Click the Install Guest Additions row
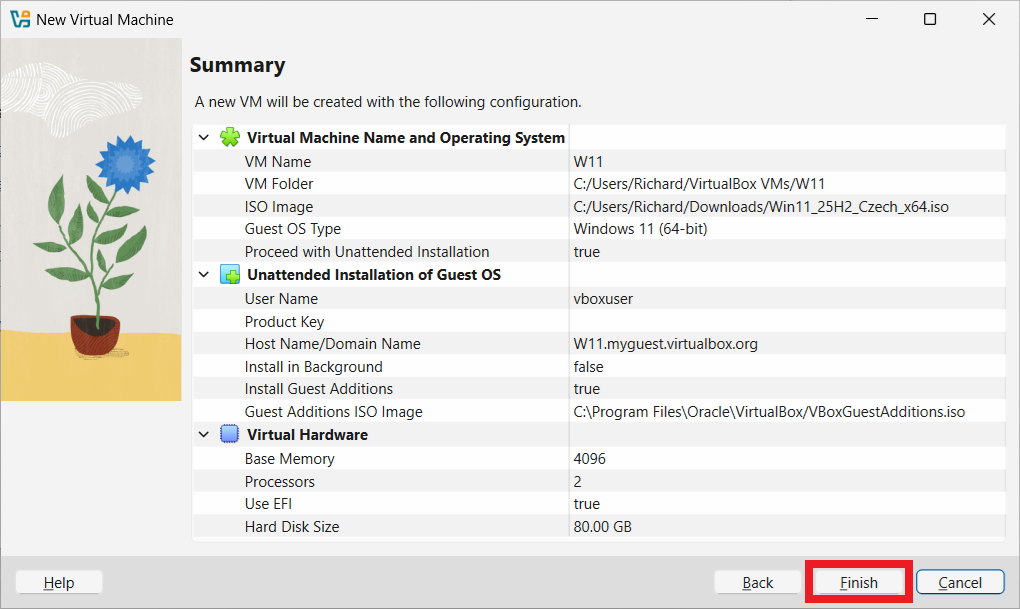Viewport: 1020px width, 609px height. 319,389
